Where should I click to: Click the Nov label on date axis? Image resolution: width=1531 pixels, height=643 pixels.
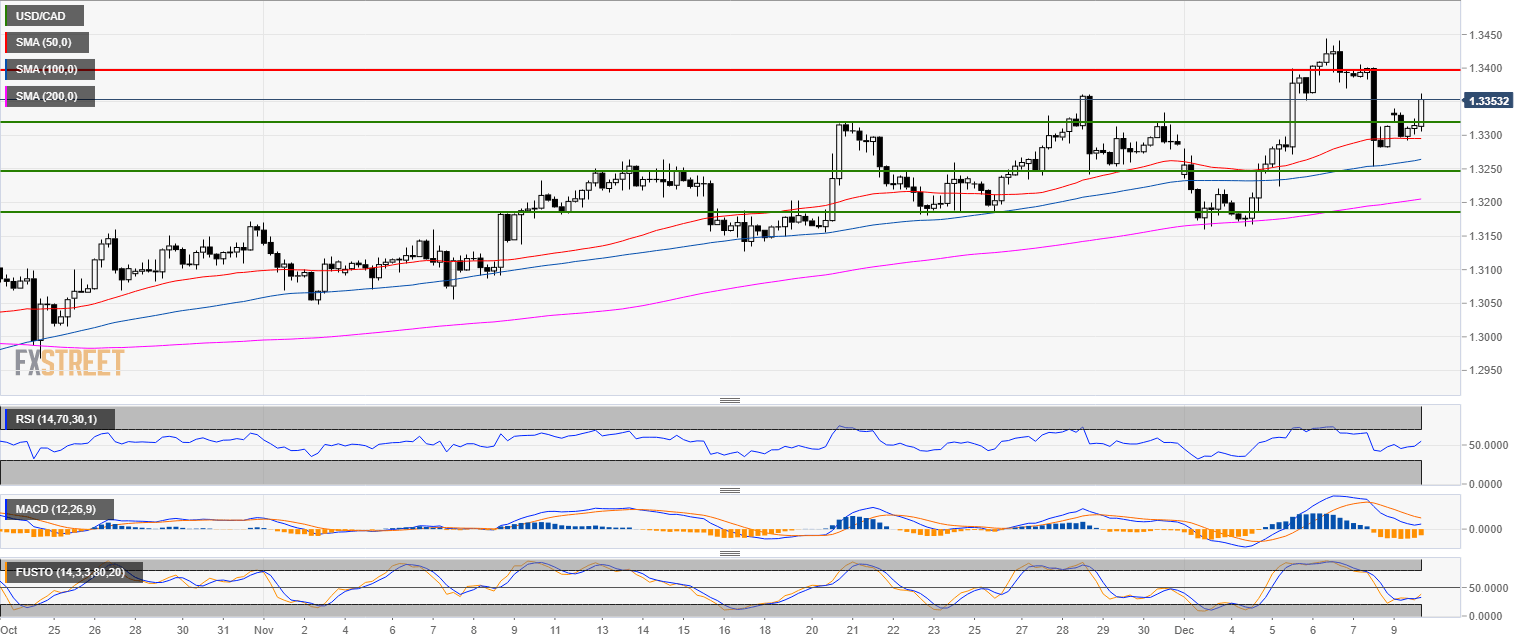[x=264, y=632]
